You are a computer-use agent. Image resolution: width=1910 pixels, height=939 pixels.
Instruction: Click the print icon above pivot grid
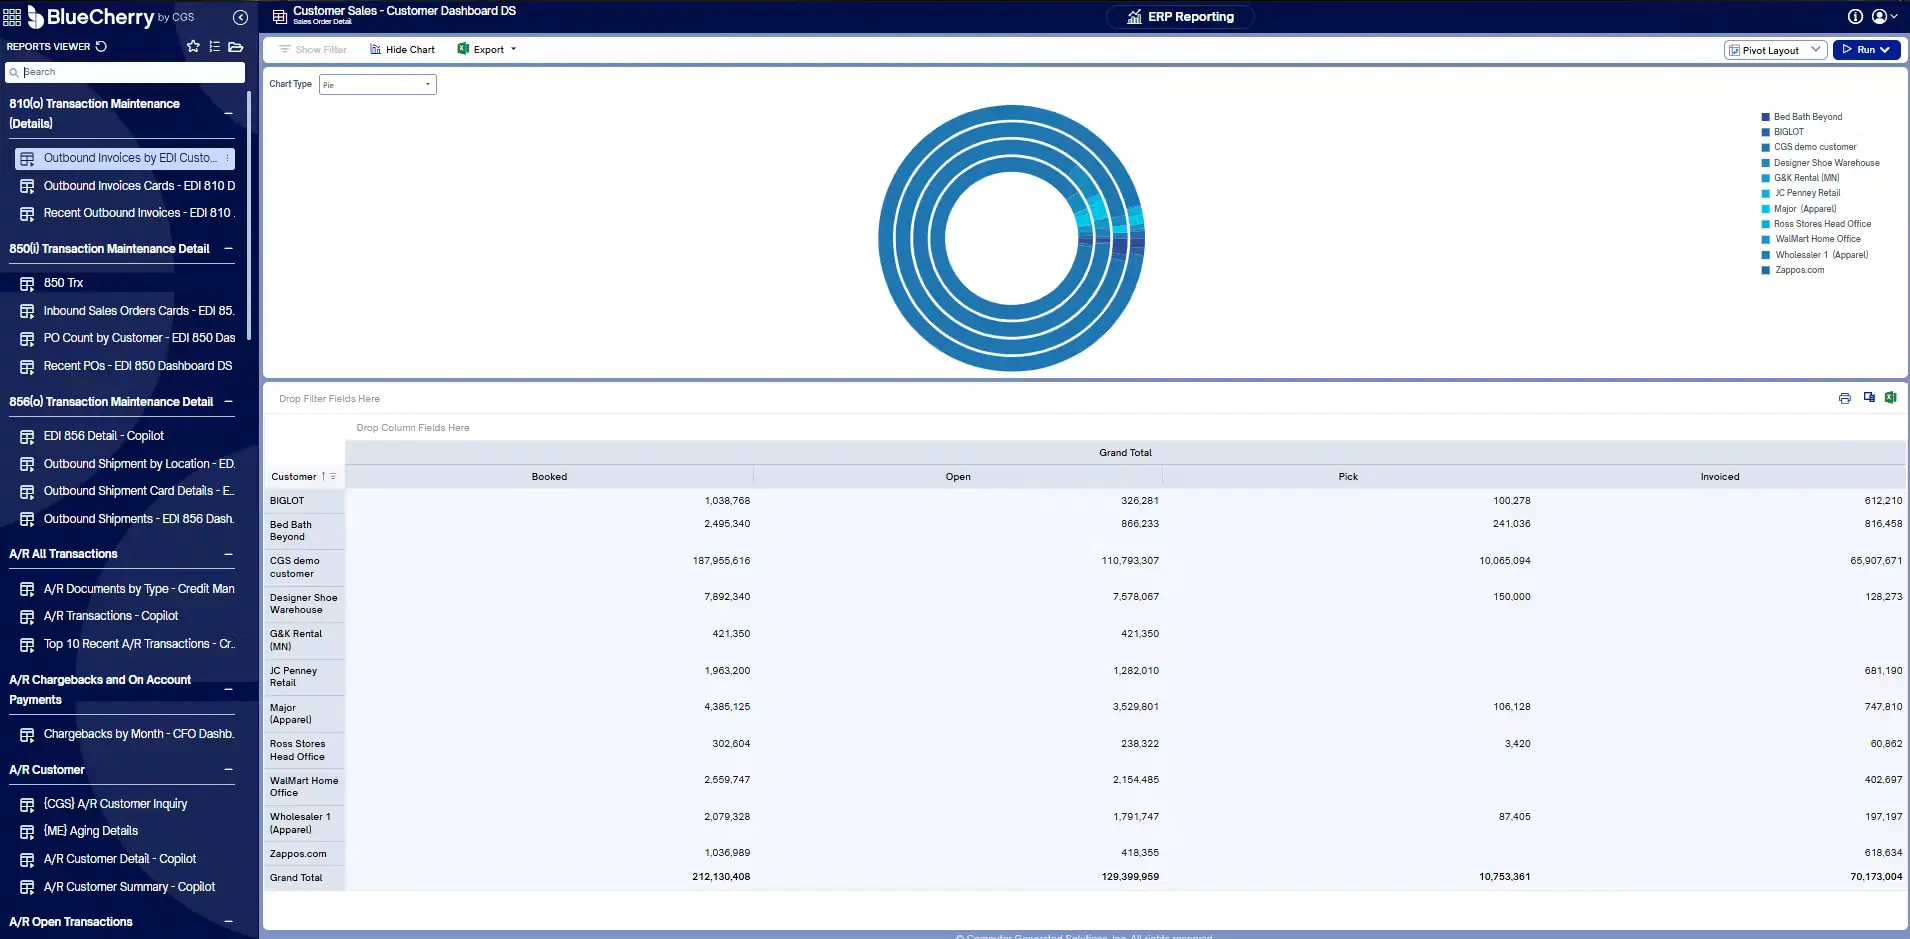point(1844,398)
